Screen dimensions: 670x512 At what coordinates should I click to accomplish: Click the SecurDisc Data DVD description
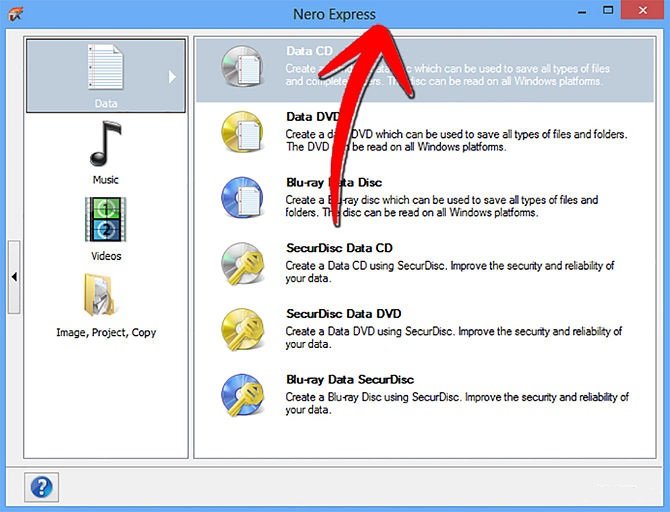(x=453, y=338)
